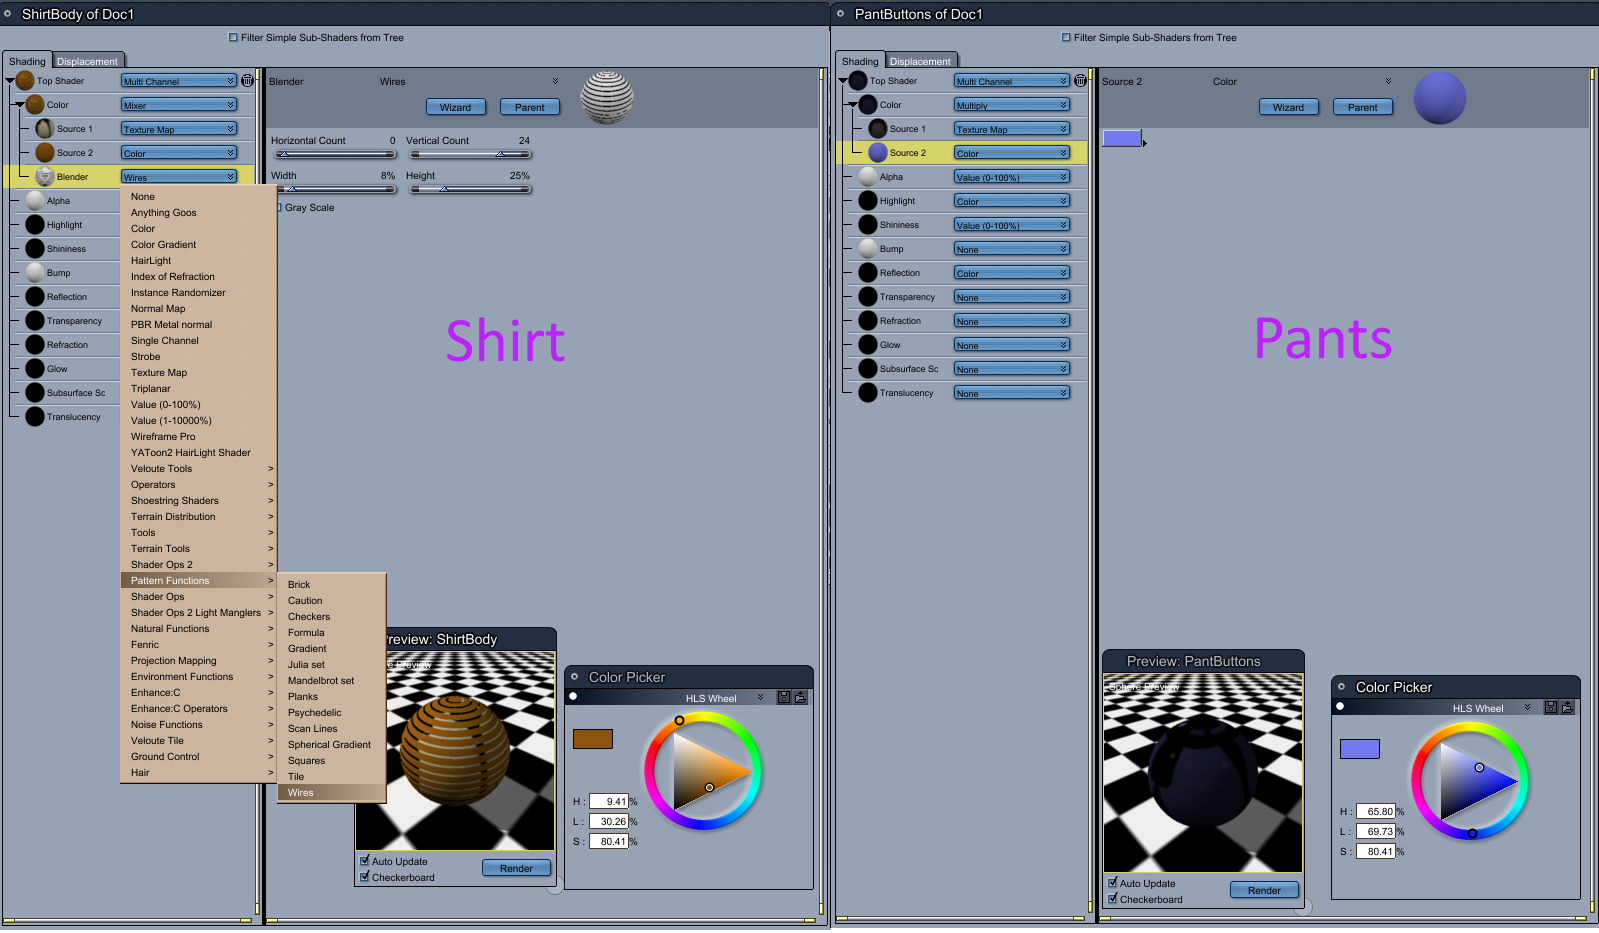
Task: Open PantButtons Alpha Value (0-100%) dropdown
Action: click(1012, 177)
